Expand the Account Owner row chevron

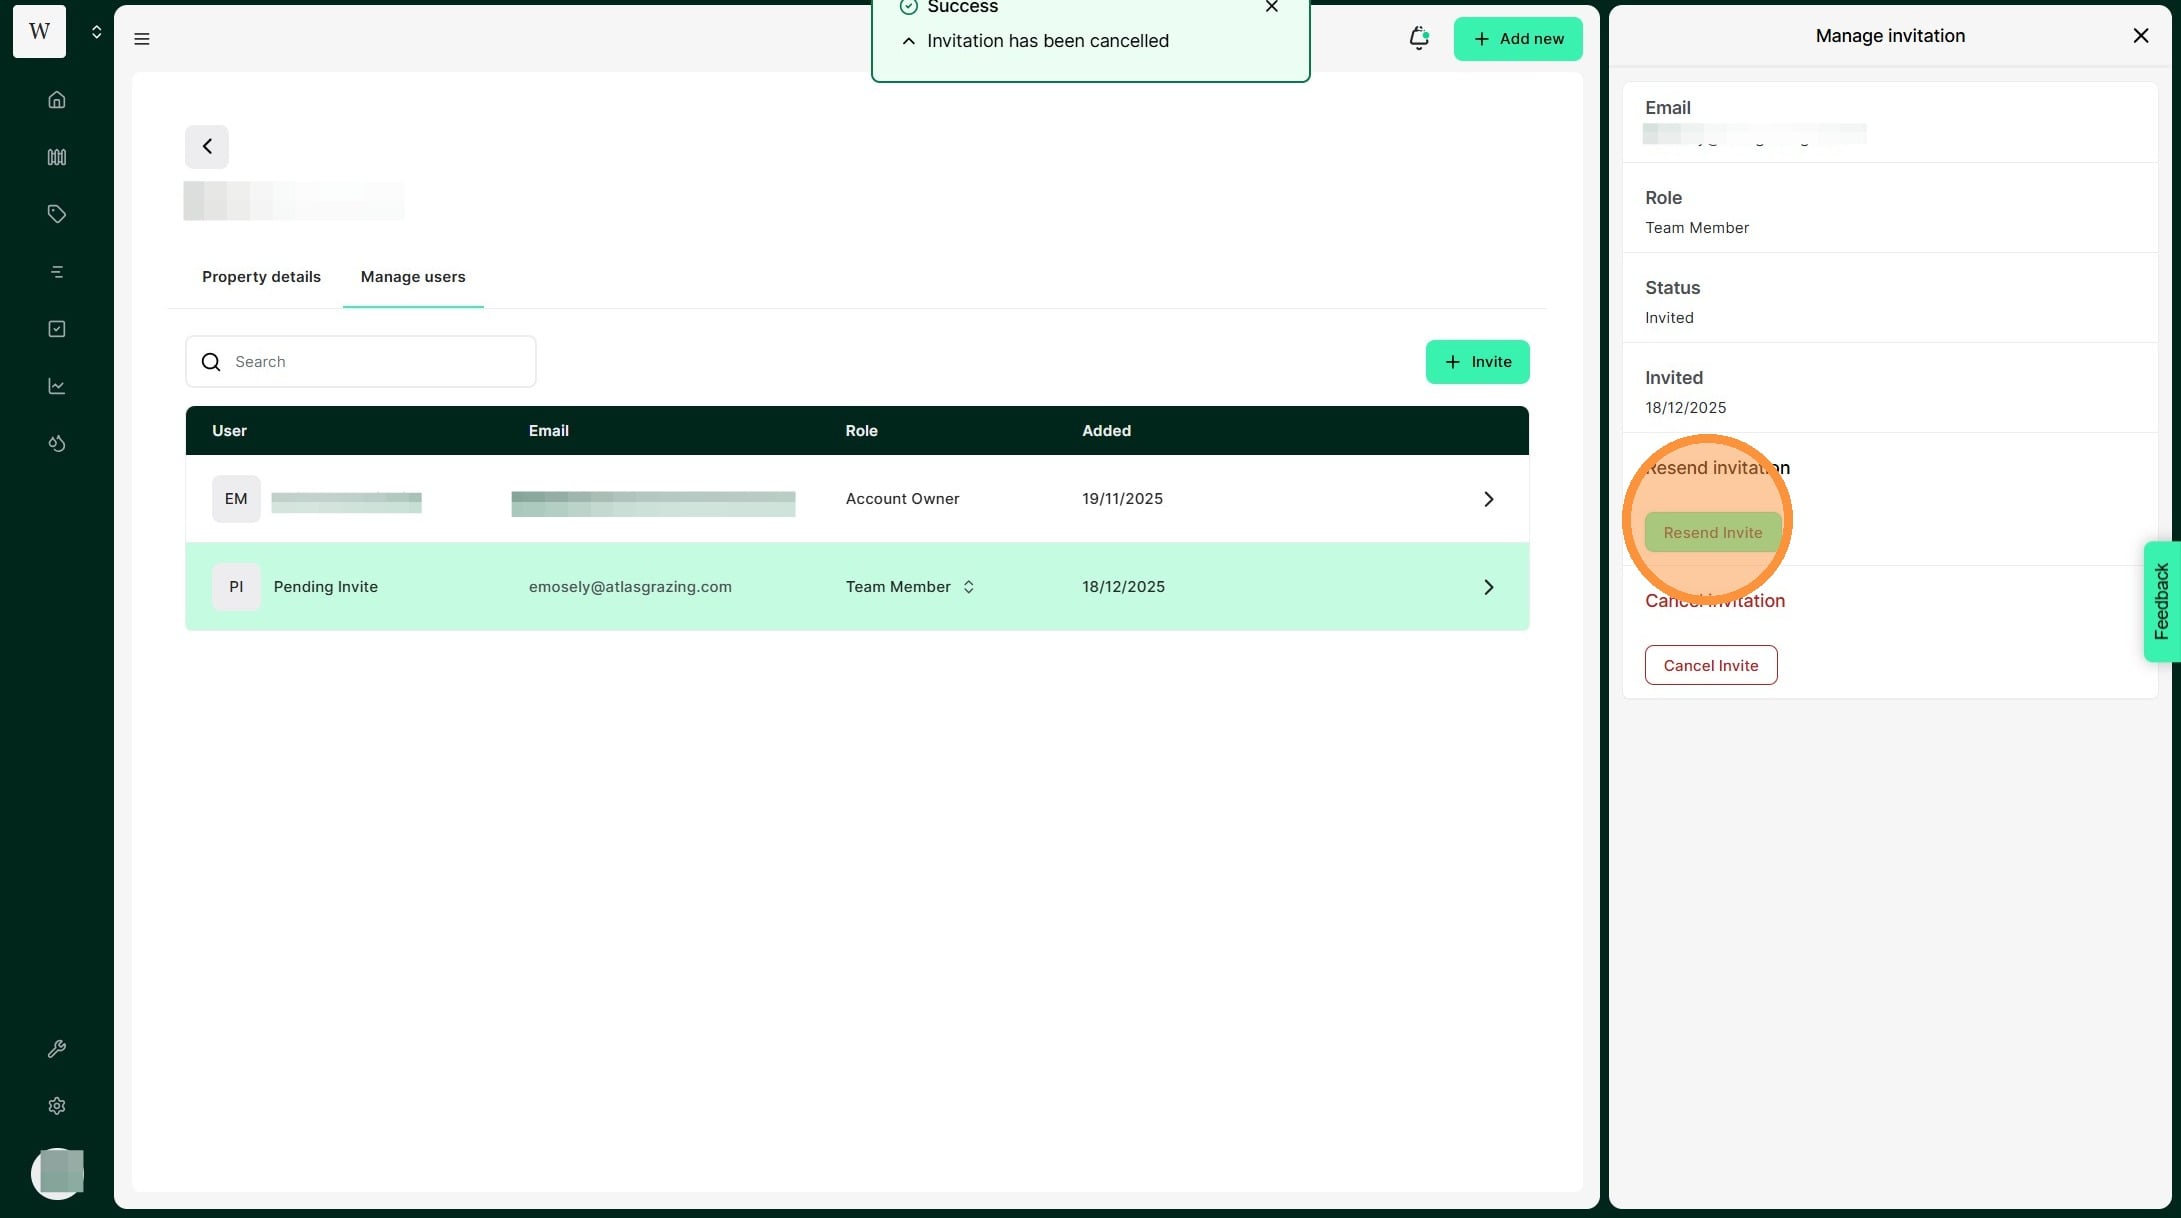(x=1488, y=499)
